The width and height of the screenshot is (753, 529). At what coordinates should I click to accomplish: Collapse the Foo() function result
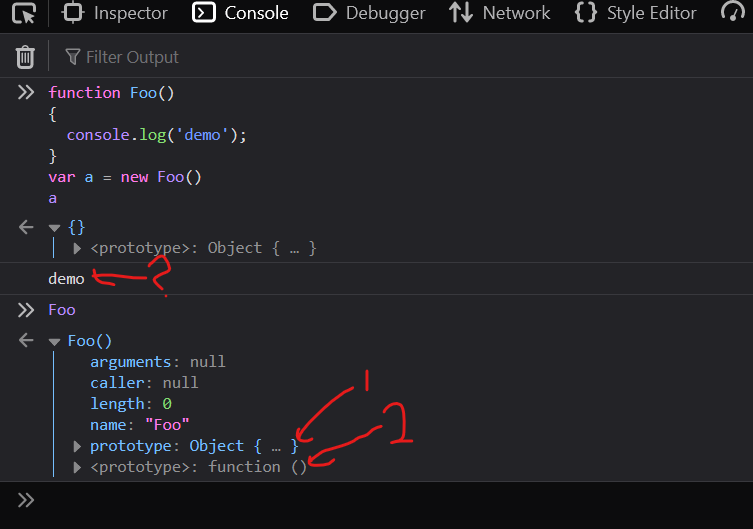(x=54, y=342)
